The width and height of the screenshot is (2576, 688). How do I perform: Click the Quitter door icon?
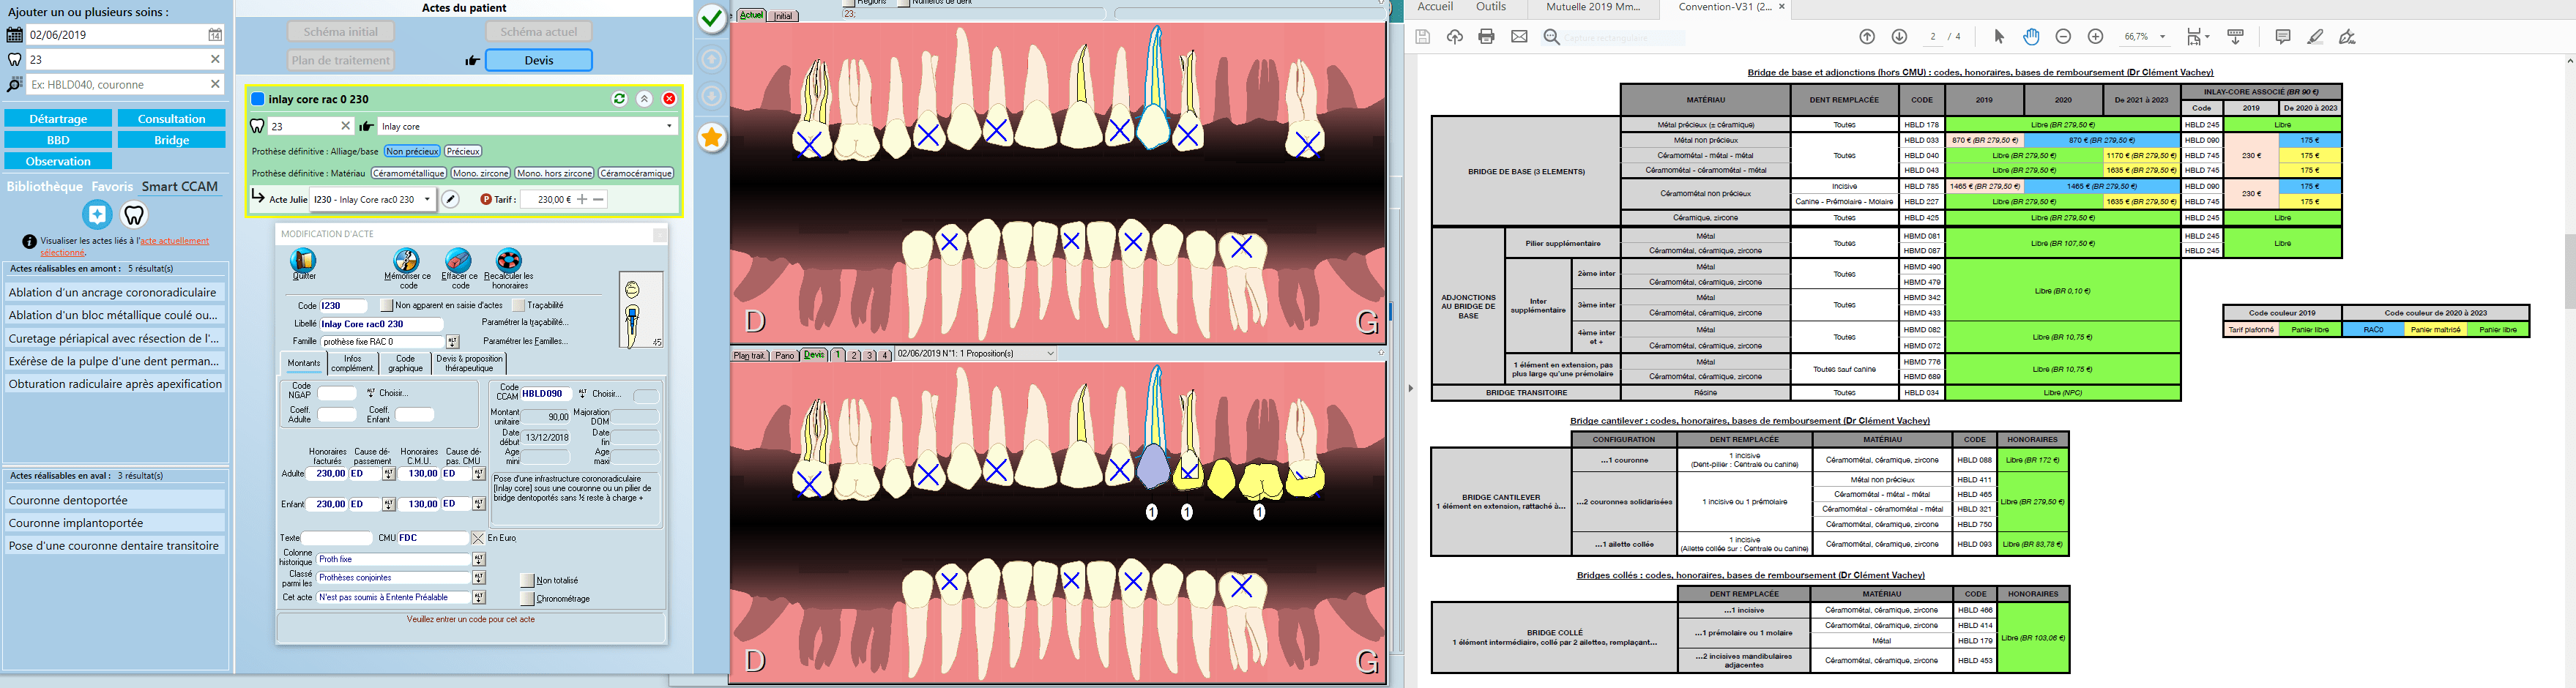[x=303, y=260]
